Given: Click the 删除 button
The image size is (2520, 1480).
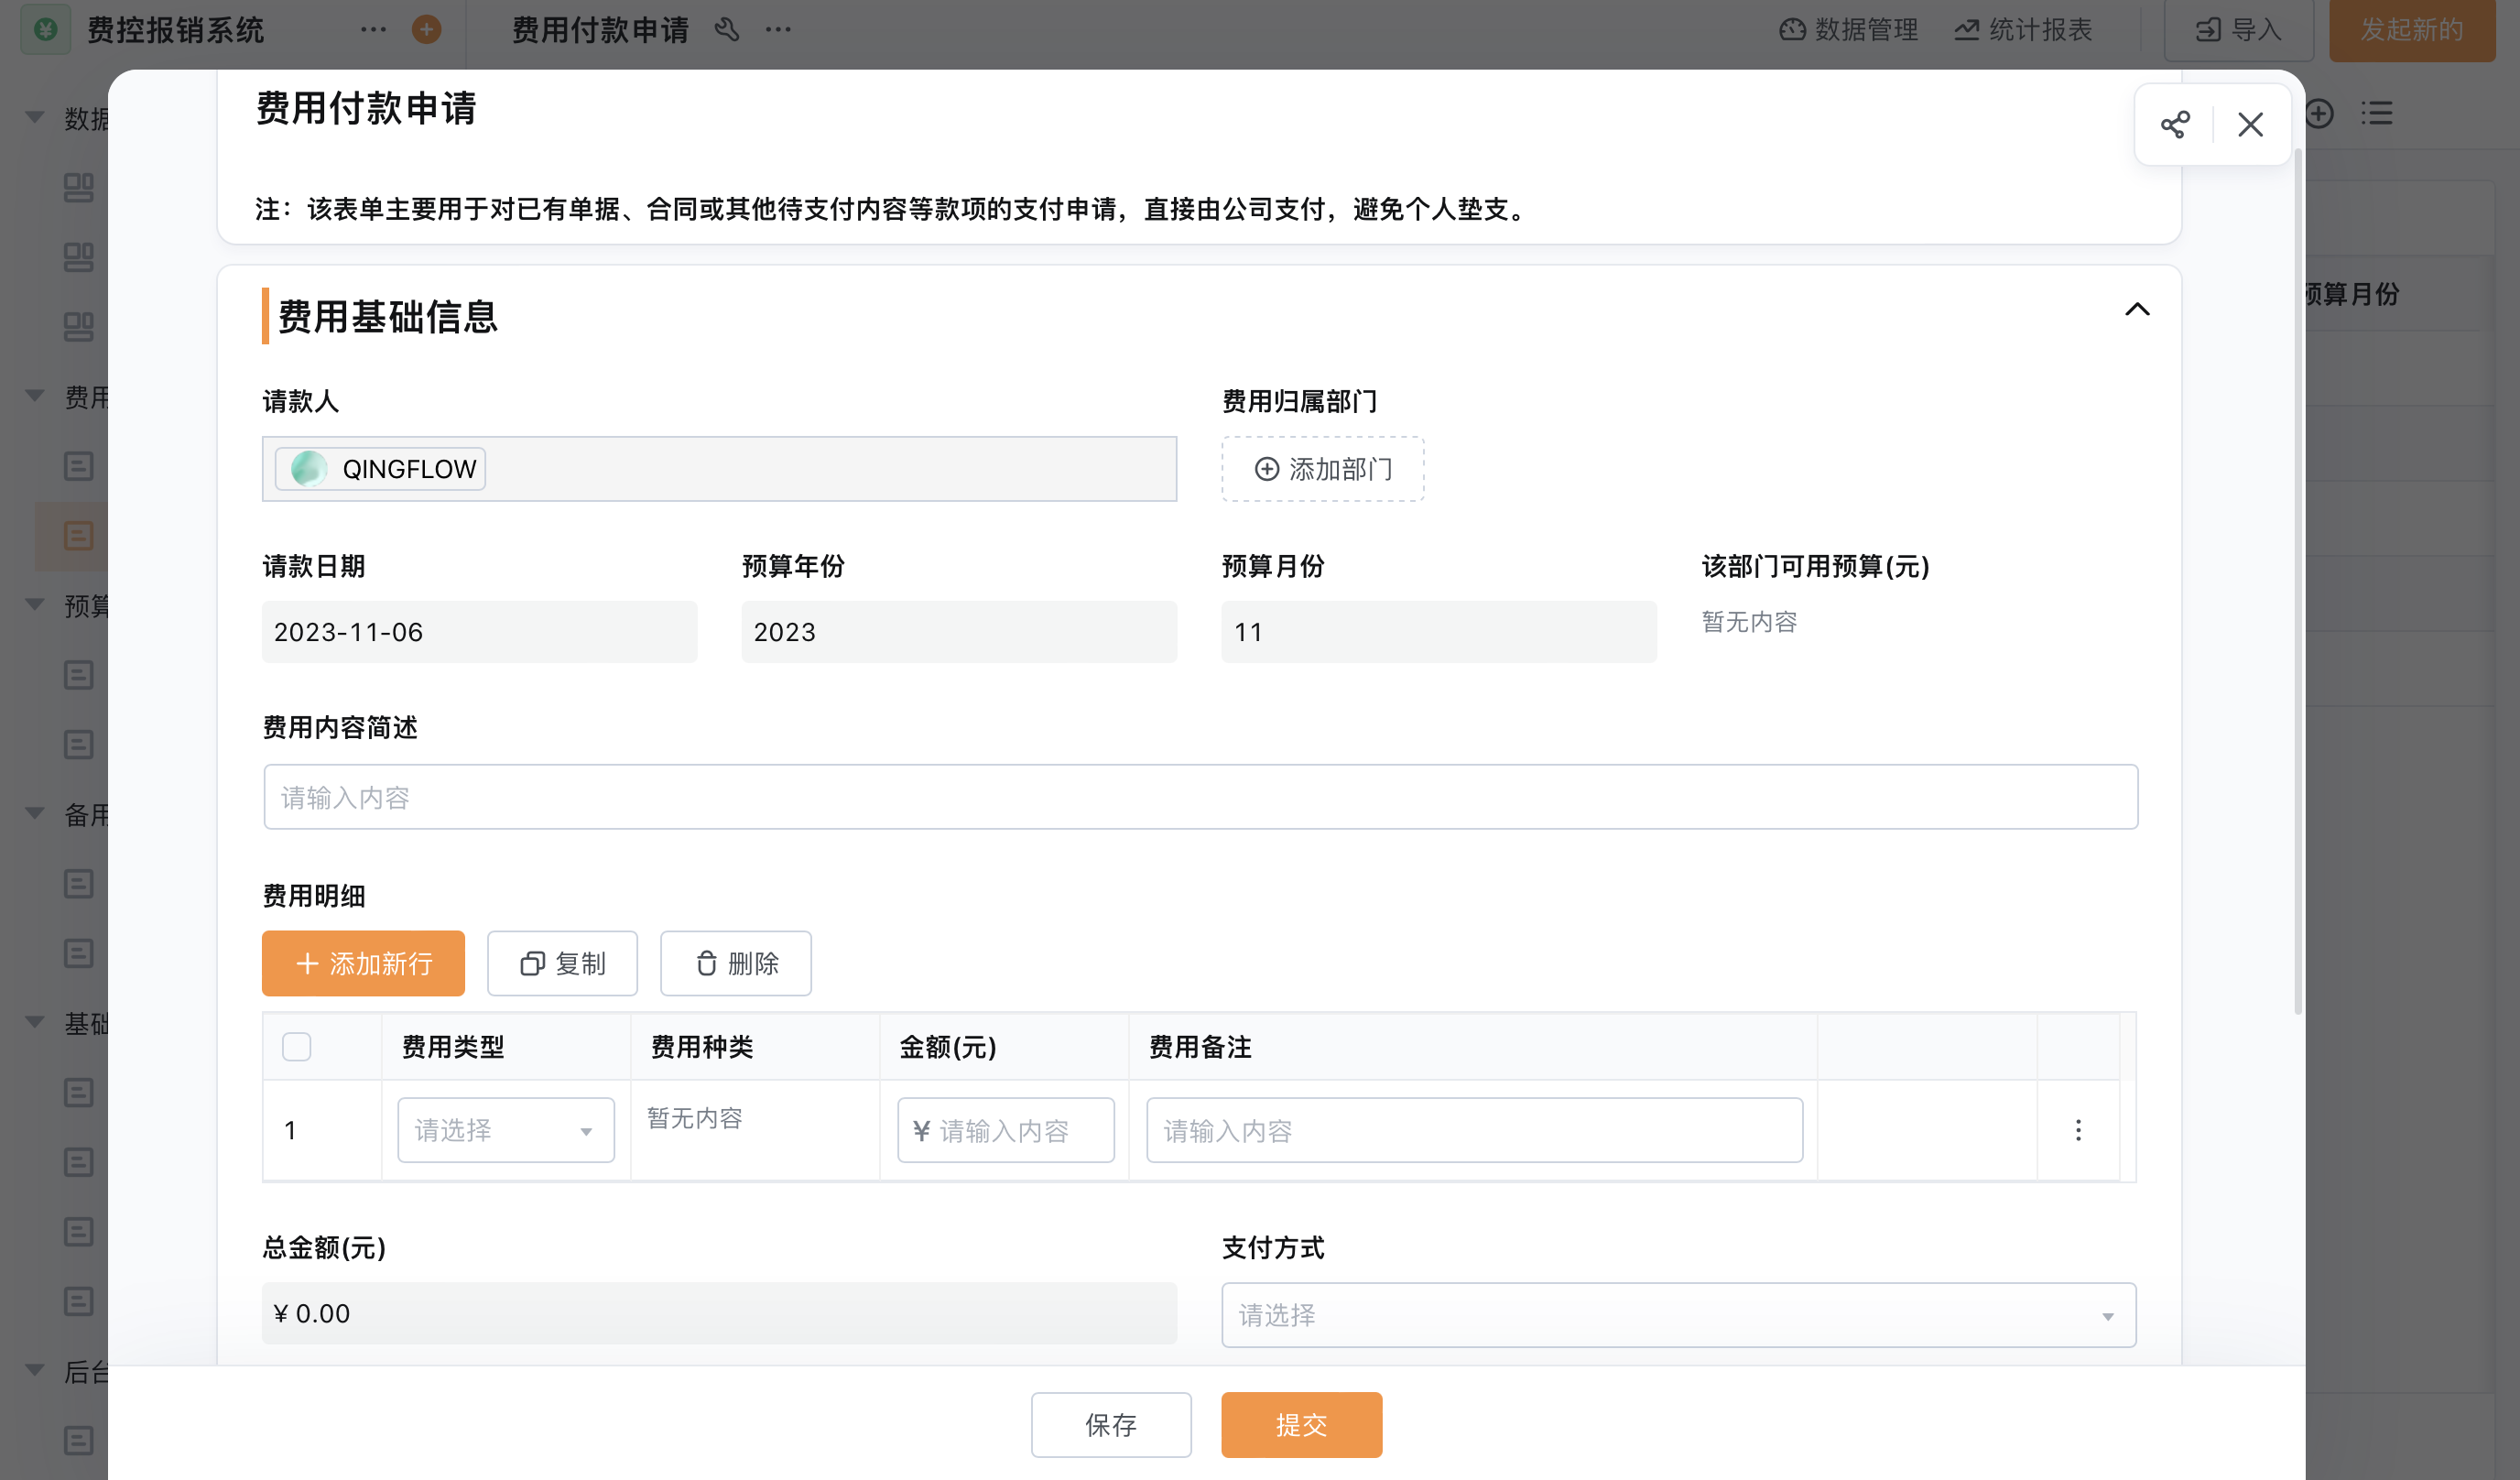Looking at the screenshot, I should click(735, 963).
